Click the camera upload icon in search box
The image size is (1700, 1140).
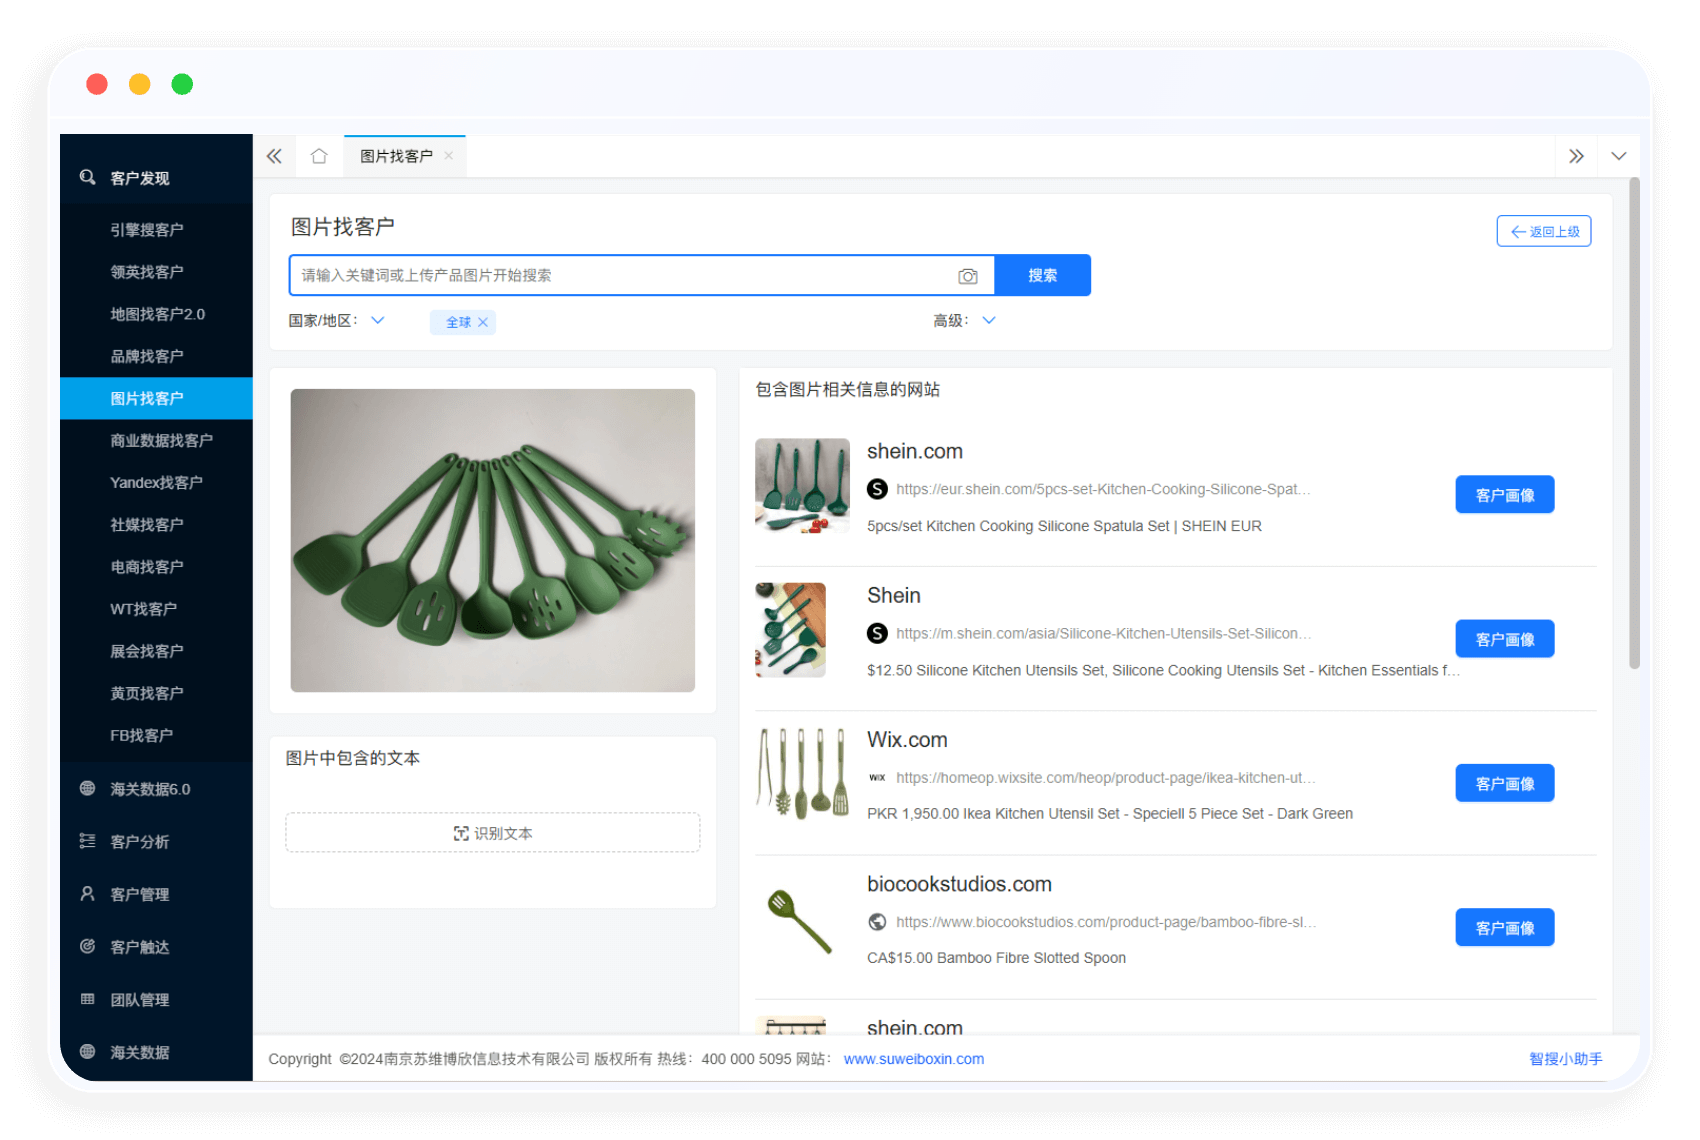click(967, 276)
